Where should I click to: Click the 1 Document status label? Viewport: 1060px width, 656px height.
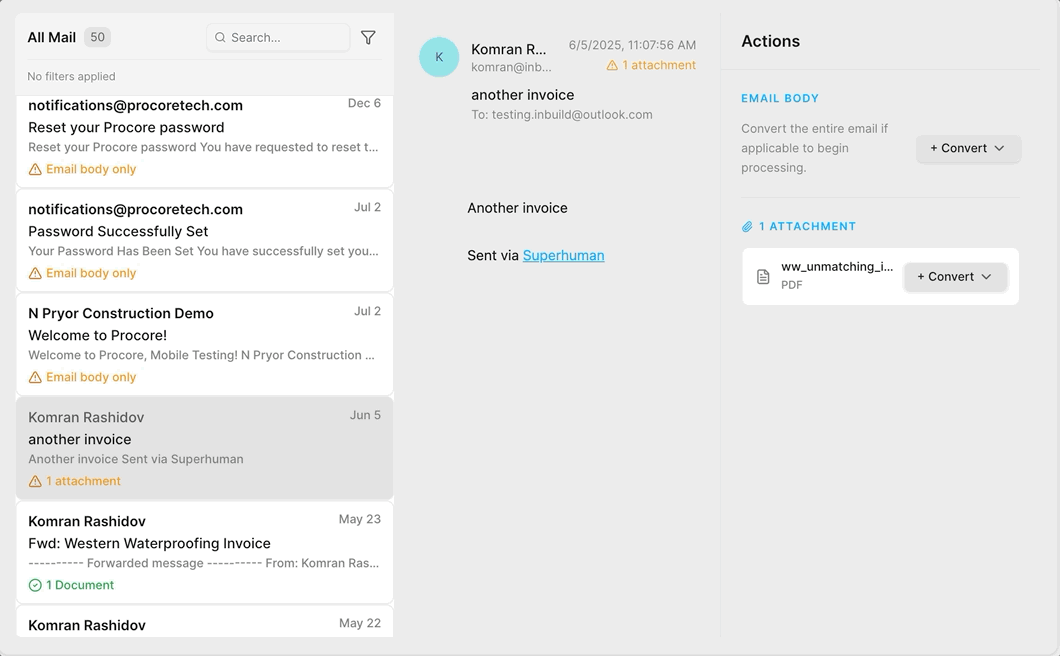(x=80, y=585)
